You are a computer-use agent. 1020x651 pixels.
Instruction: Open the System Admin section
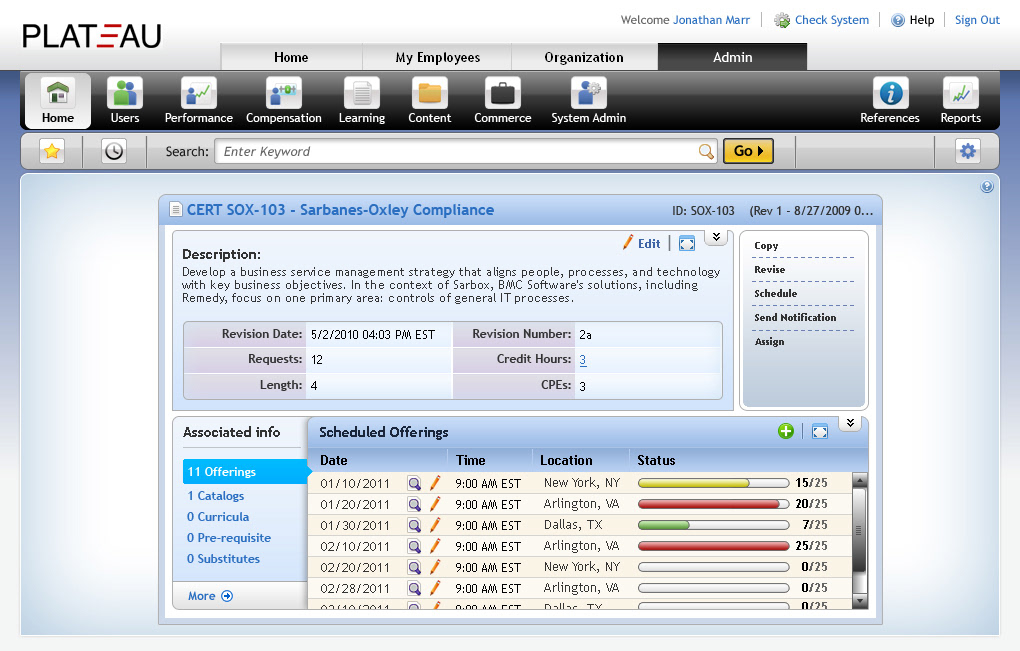589,101
